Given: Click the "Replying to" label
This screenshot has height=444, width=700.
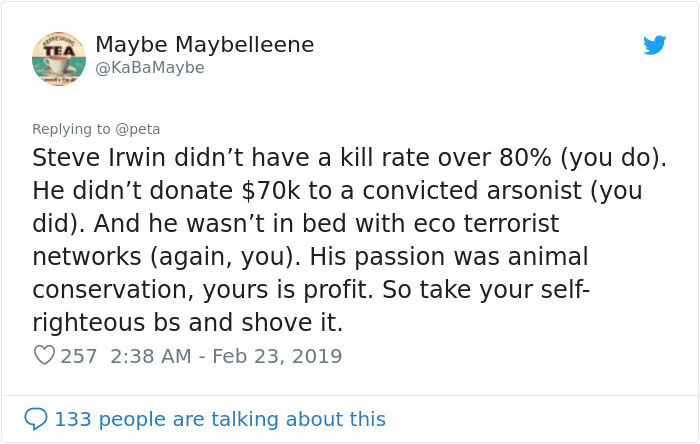Looking at the screenshot, I should click(71, 129).
